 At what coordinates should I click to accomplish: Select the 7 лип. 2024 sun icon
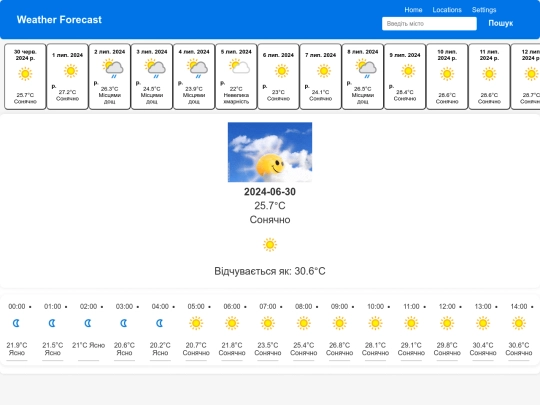point(323,71)
